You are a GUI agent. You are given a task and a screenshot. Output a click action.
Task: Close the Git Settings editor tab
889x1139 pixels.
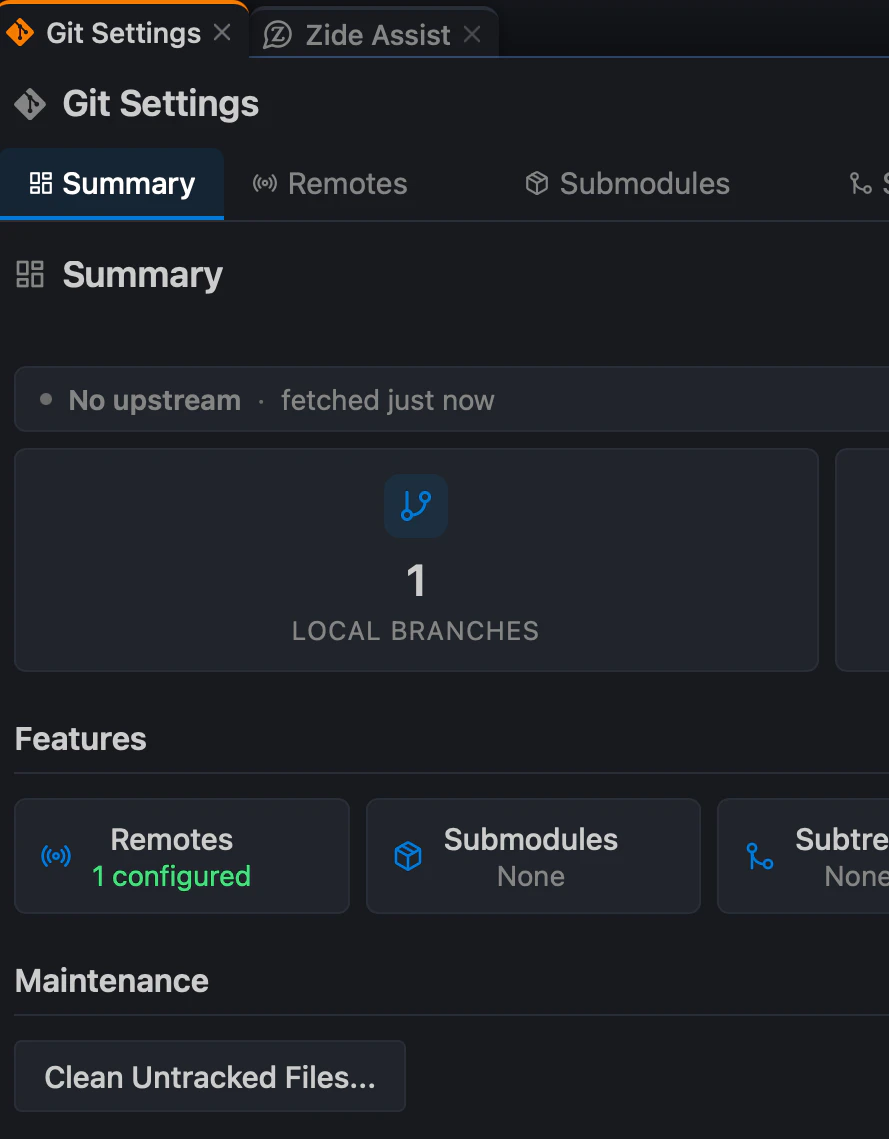(x=222, y=32)
